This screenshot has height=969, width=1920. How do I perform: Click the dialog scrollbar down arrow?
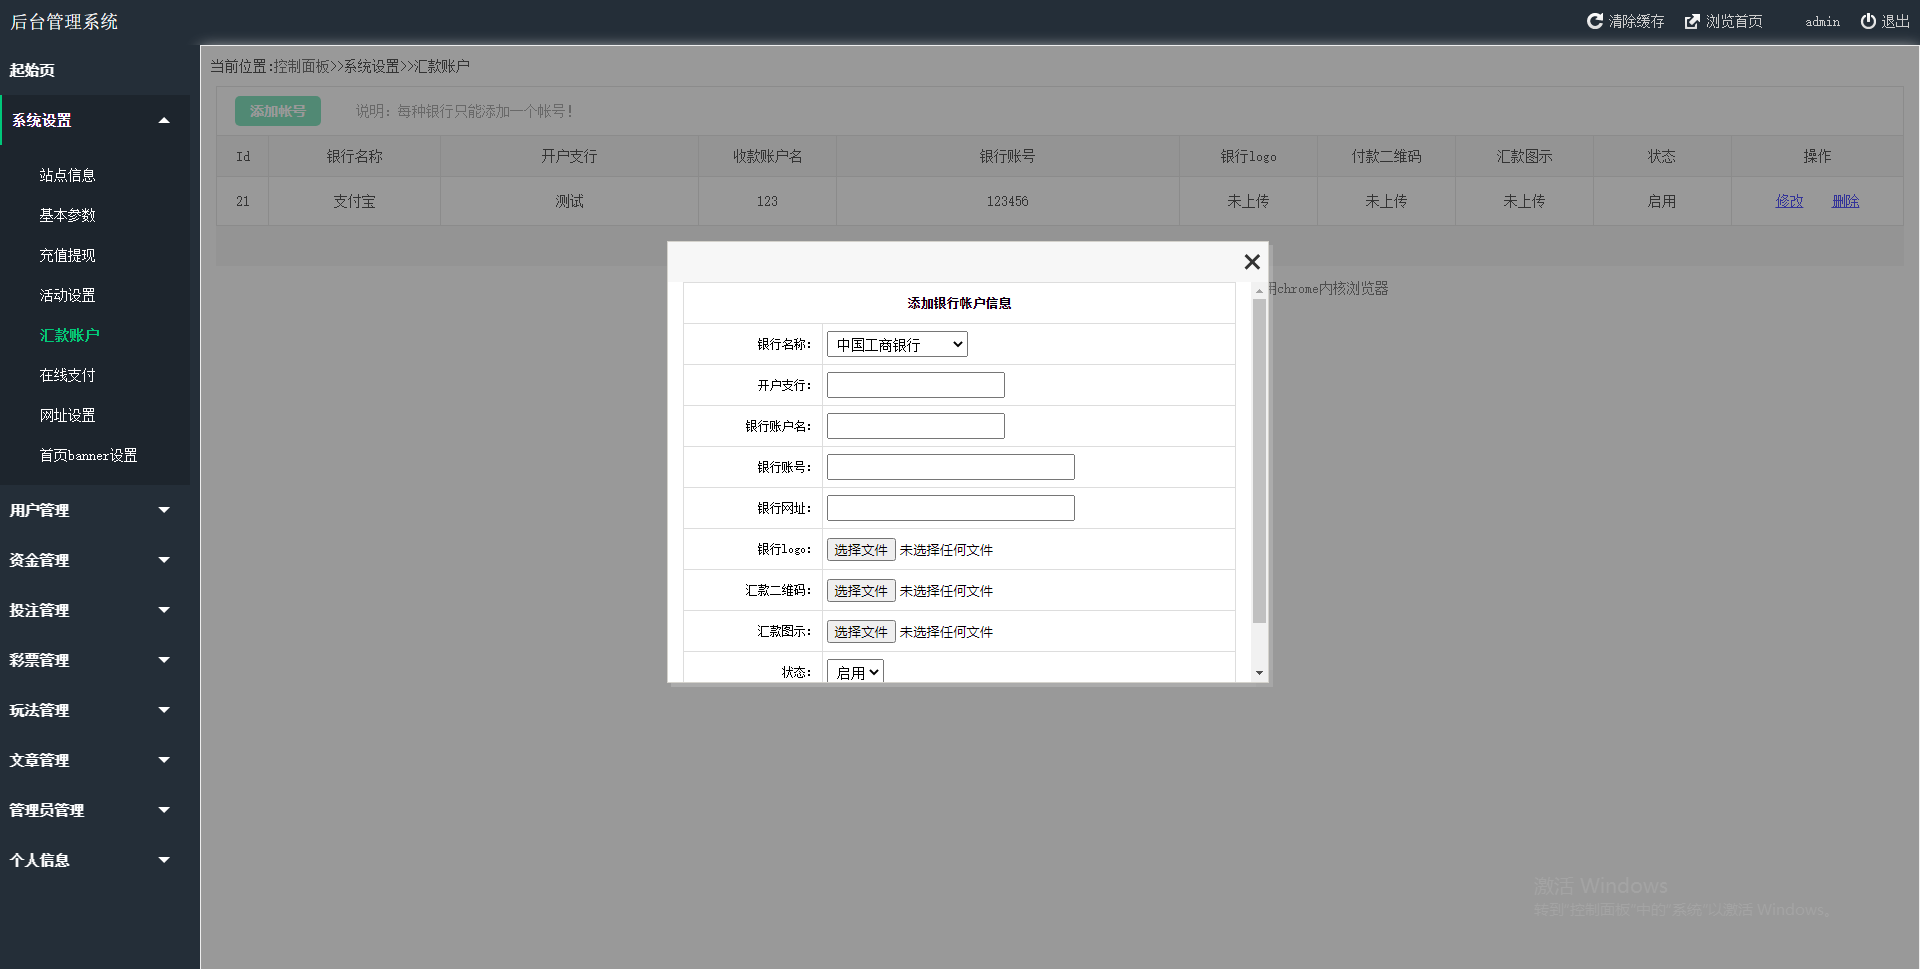(1259, 673)
